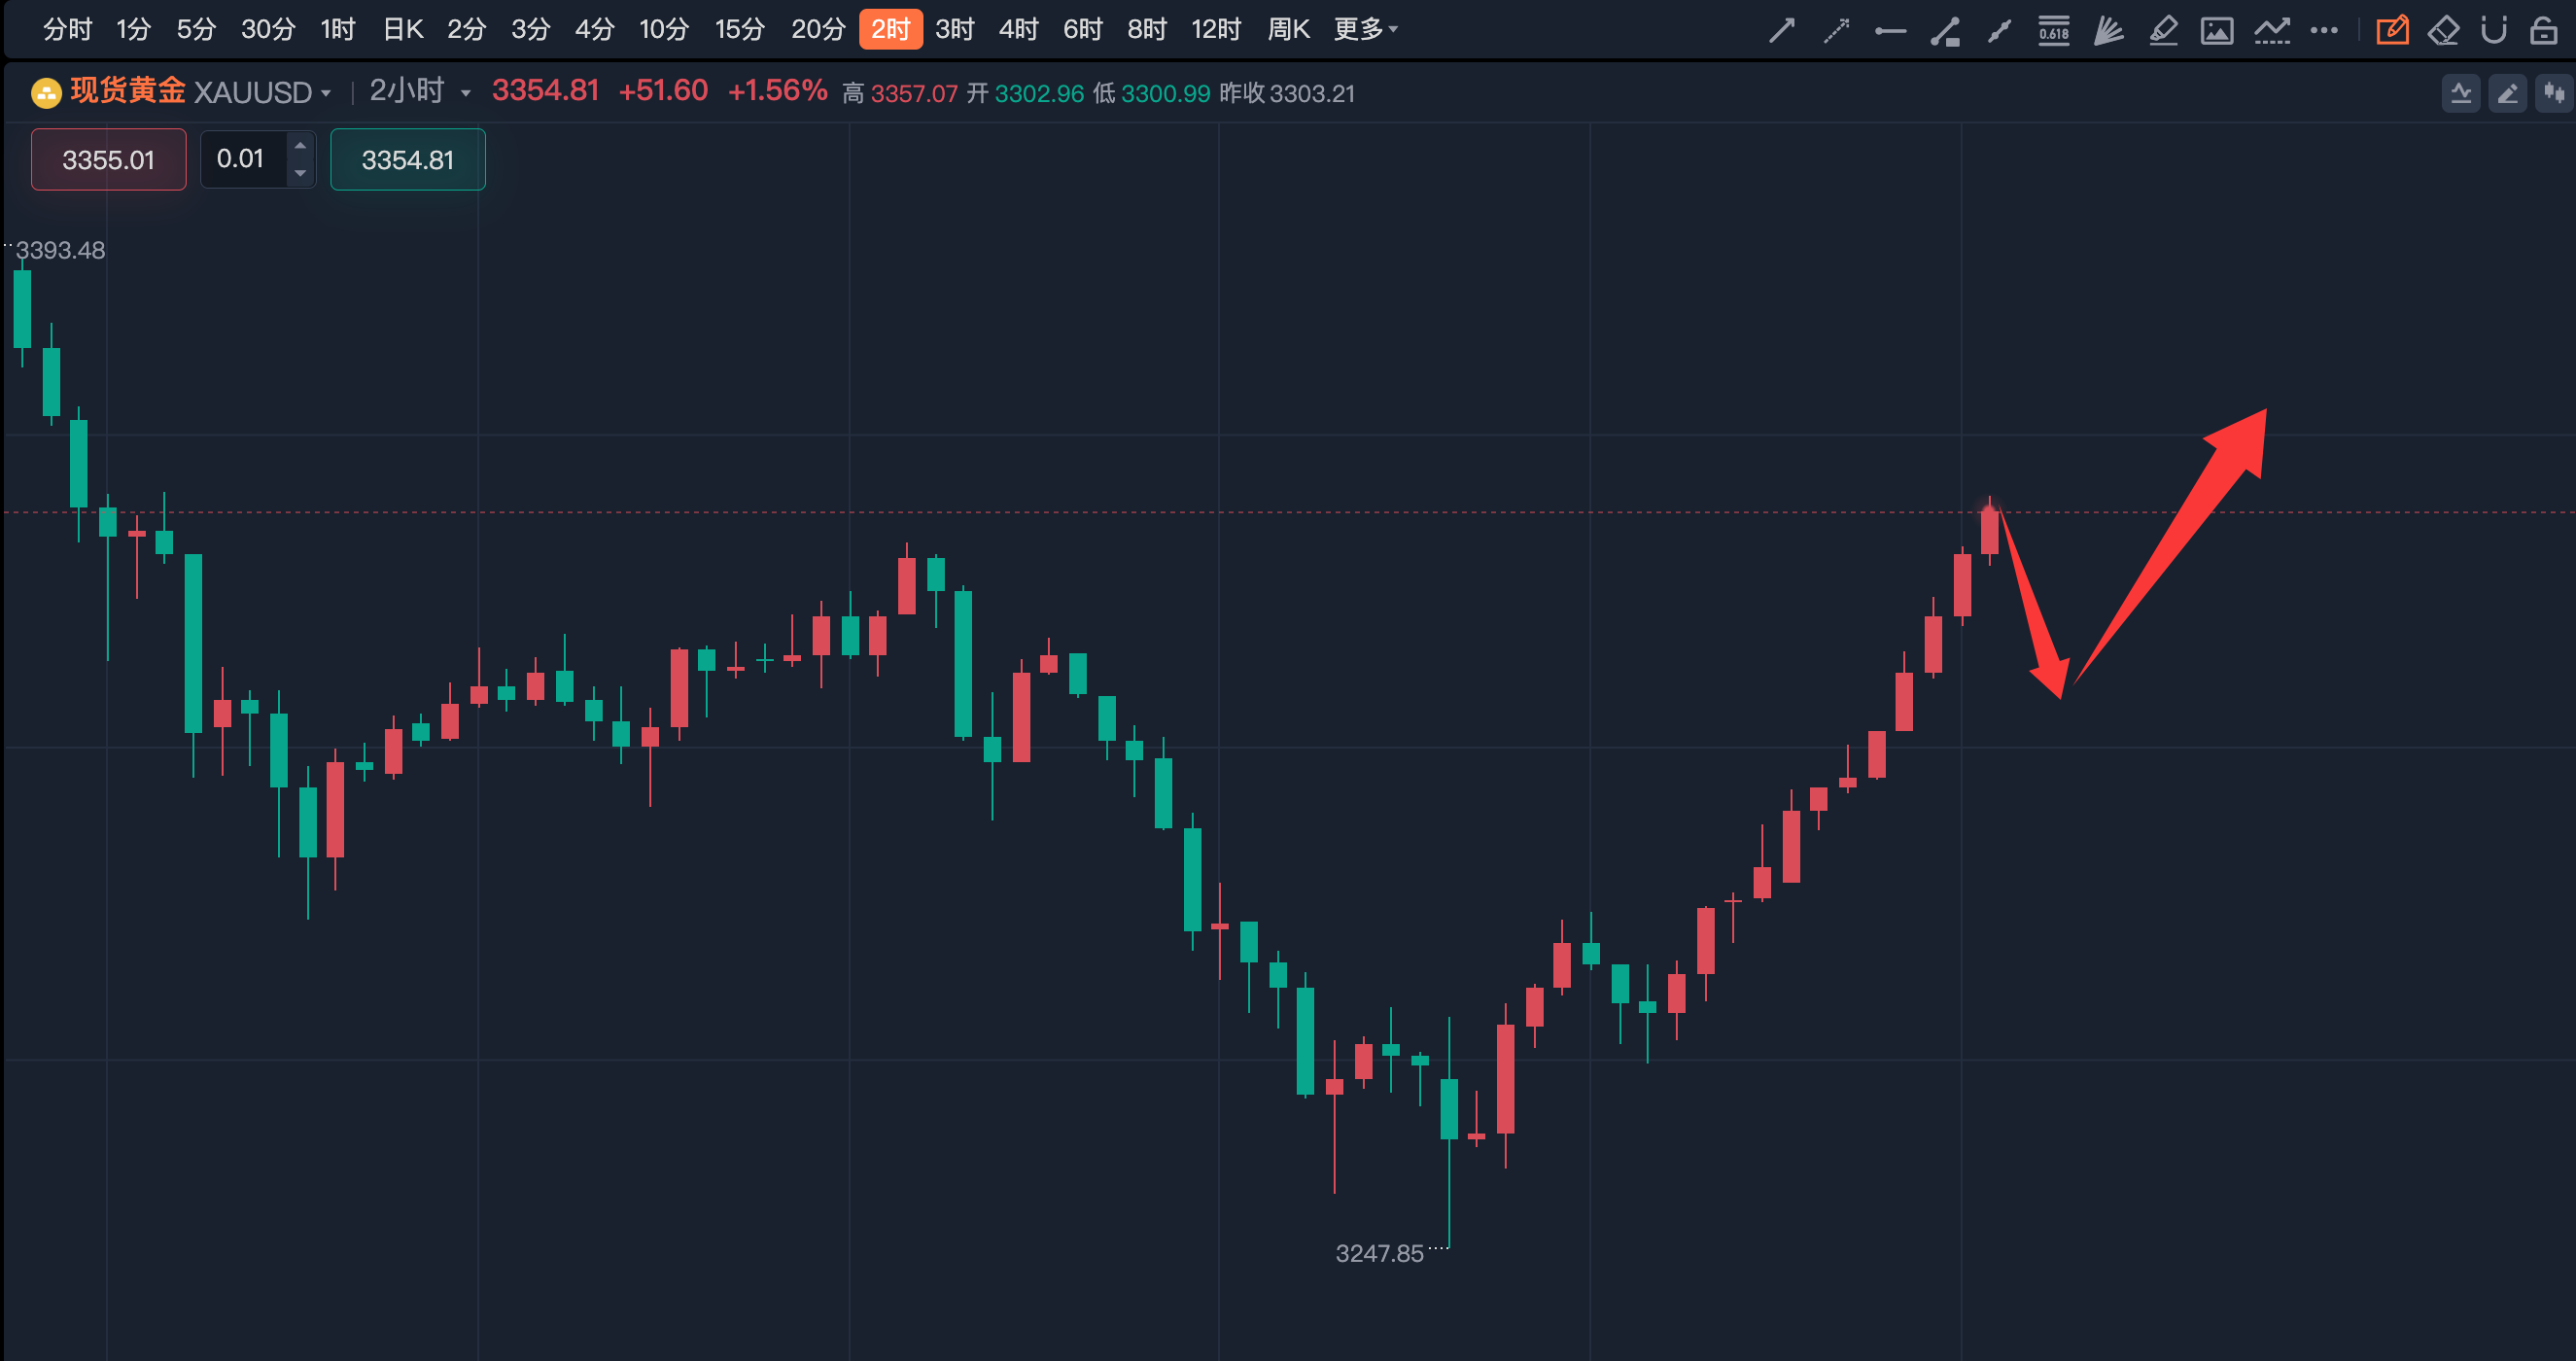The image size is (2576, 1361).
Task: Click the insert image icon
Action: 2216,30
